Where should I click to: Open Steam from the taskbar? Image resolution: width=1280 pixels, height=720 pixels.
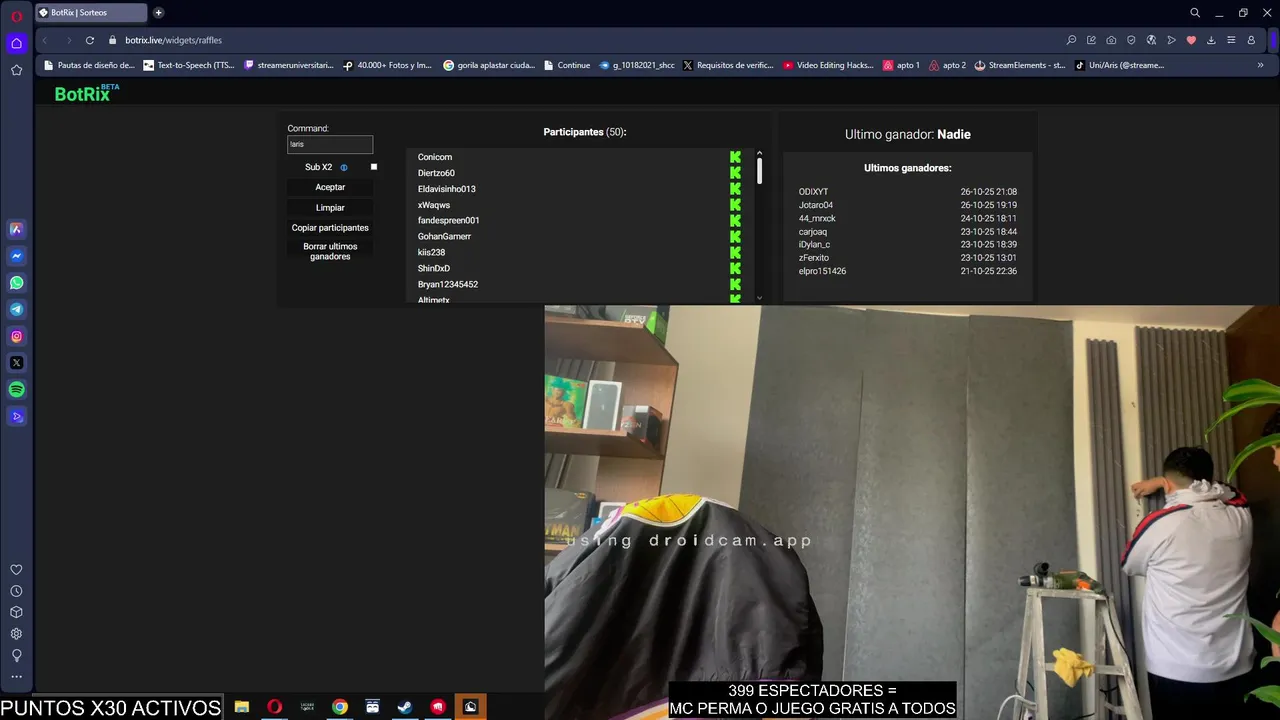pos(405,707)
